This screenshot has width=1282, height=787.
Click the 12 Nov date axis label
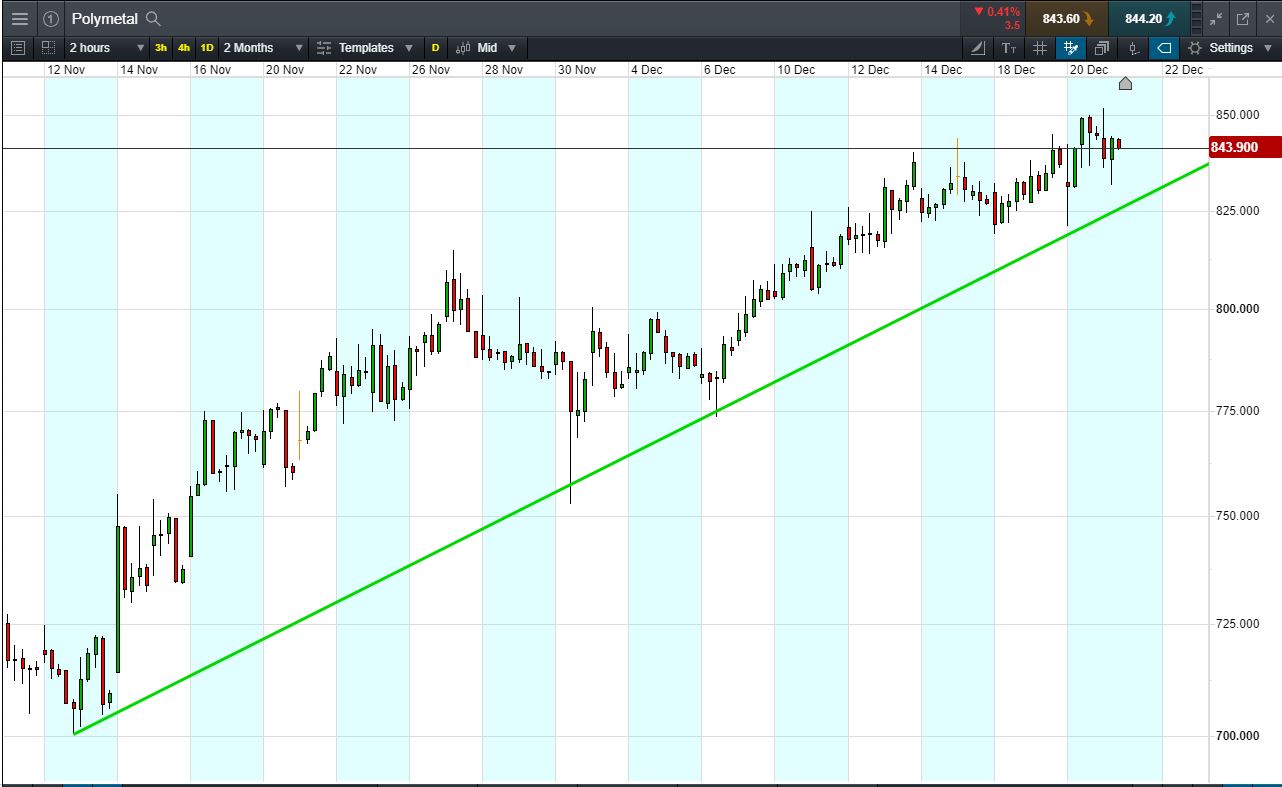click(x=66, y=70)
